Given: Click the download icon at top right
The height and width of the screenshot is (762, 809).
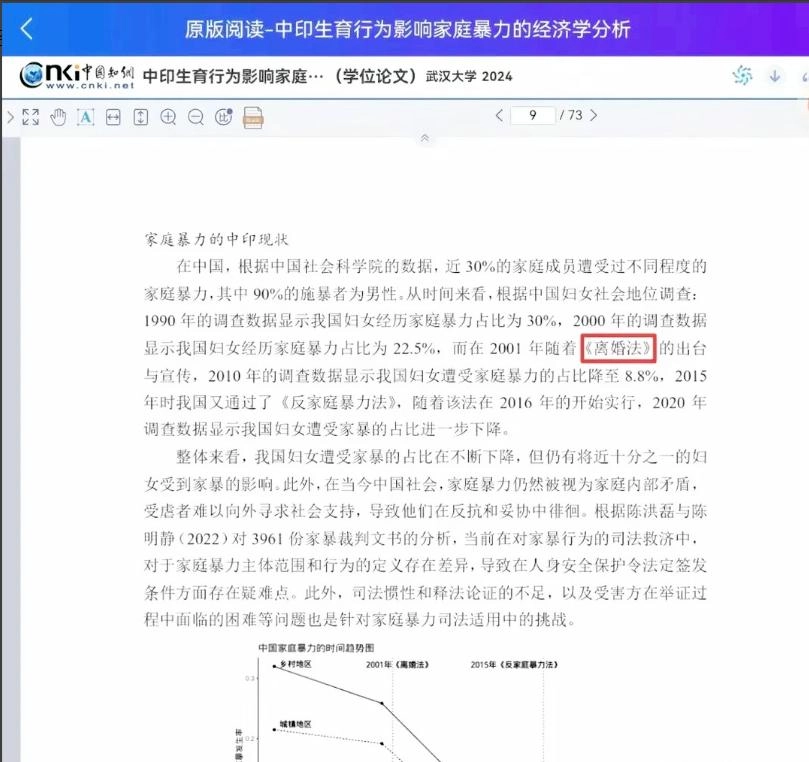Looking at the screenshot, I should coord(772,76).
